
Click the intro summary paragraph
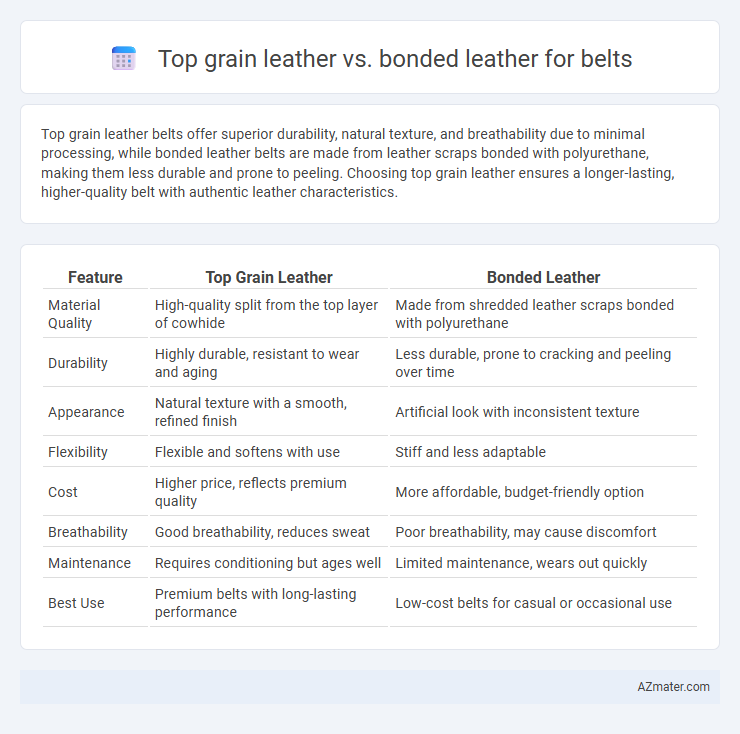tap(358, 163)
